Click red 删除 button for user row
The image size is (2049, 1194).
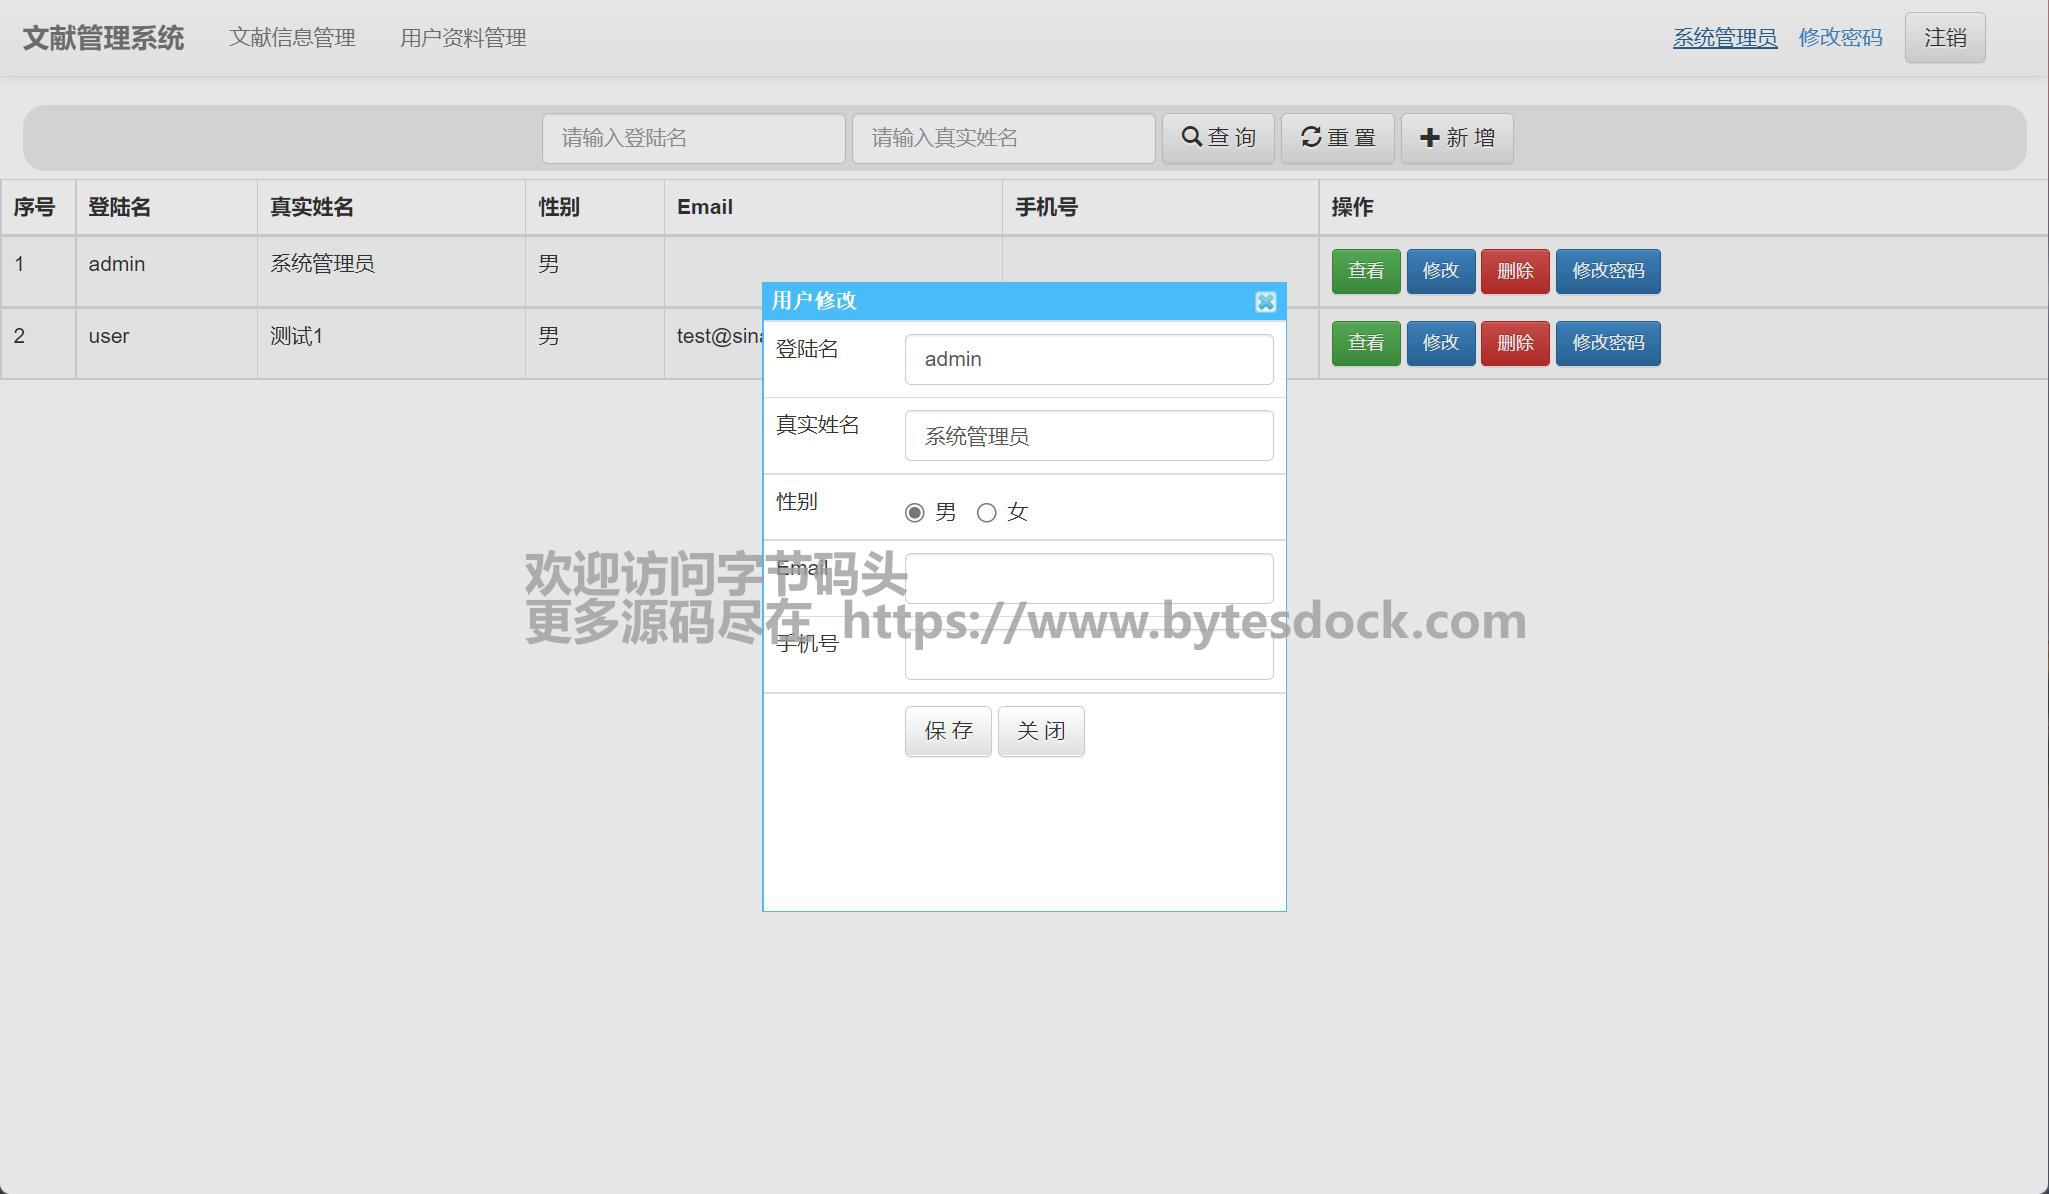pyautogui.click(x=1514, y=343)
